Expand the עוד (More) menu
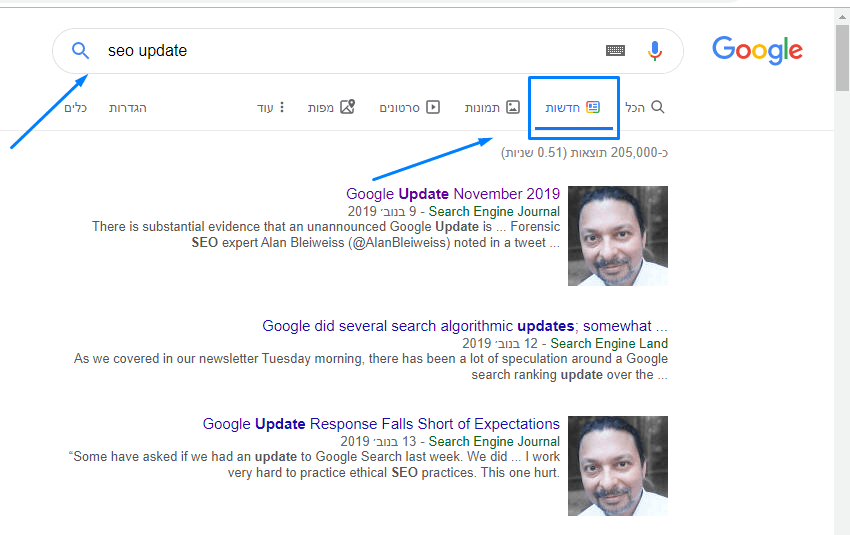This screenshot has height=535, width=850. (271, 107)
